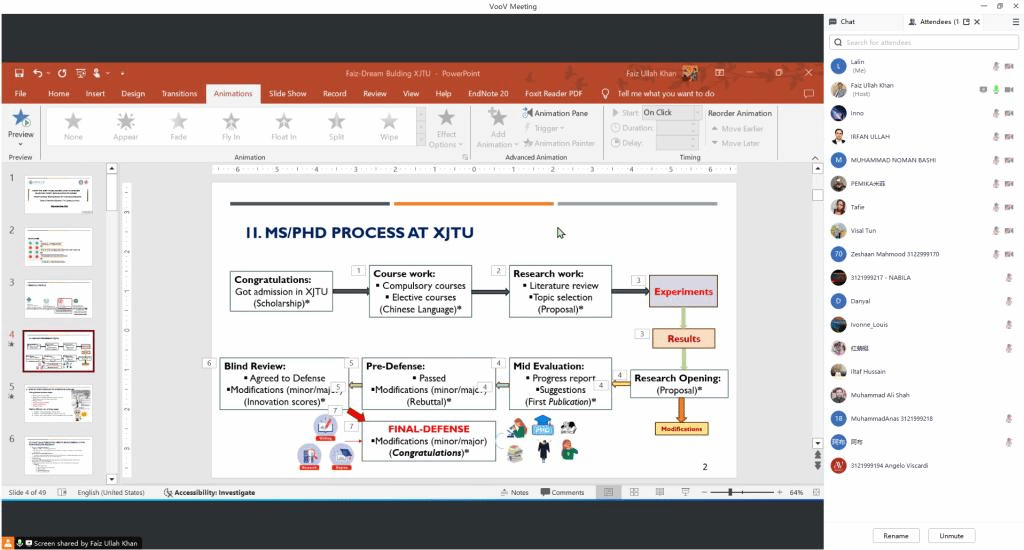Fit slide to current window icon
1024x550 pixels.
click(816, 493)
